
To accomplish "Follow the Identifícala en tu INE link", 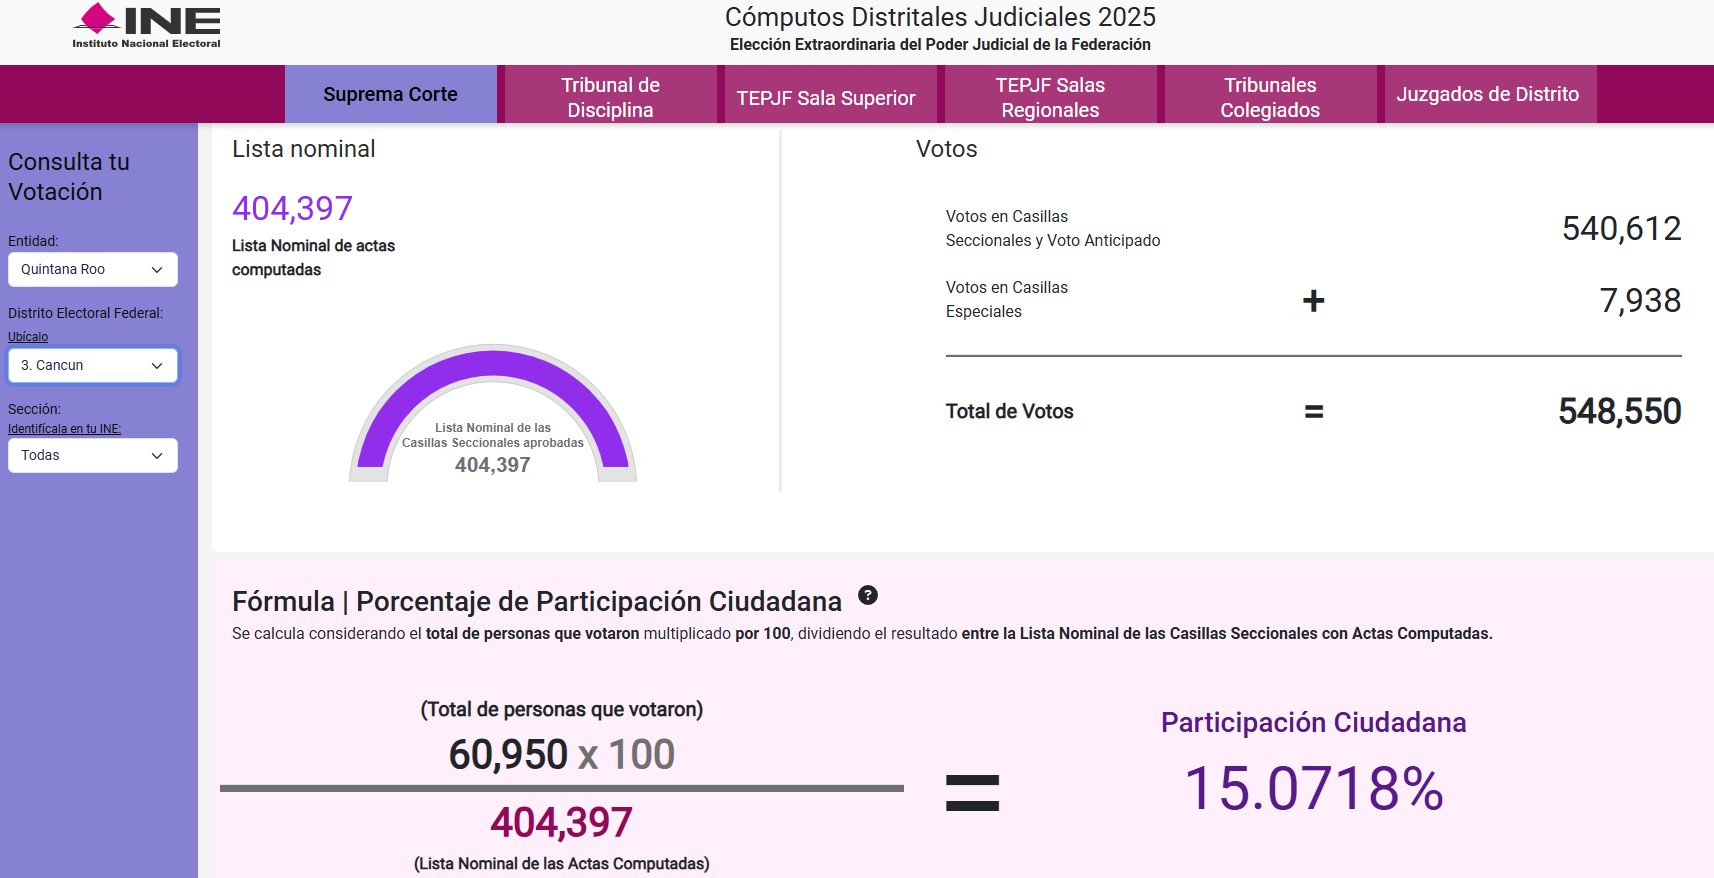I will pos(64,429).
